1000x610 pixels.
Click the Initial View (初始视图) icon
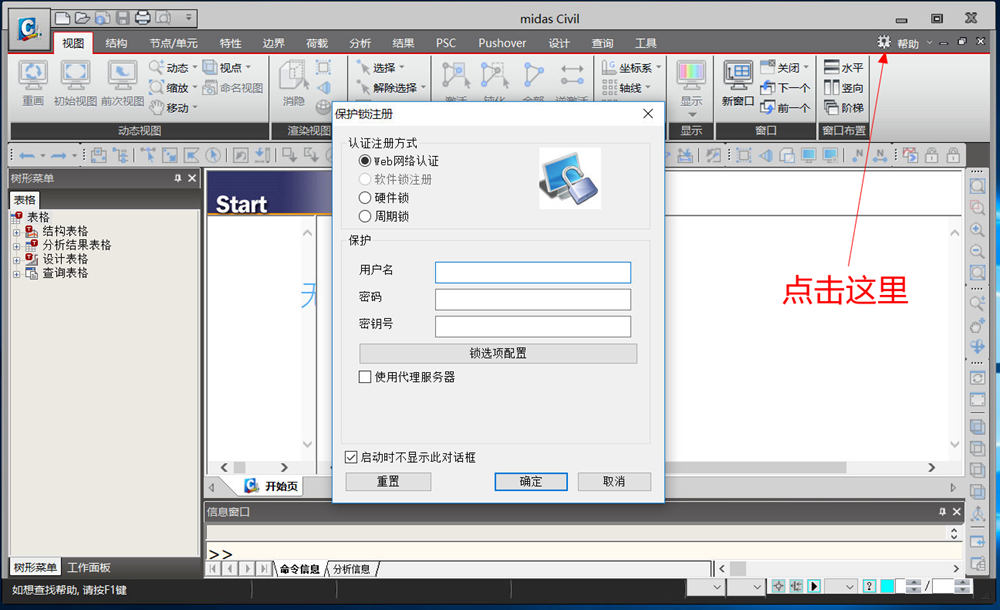click(75, 77)
